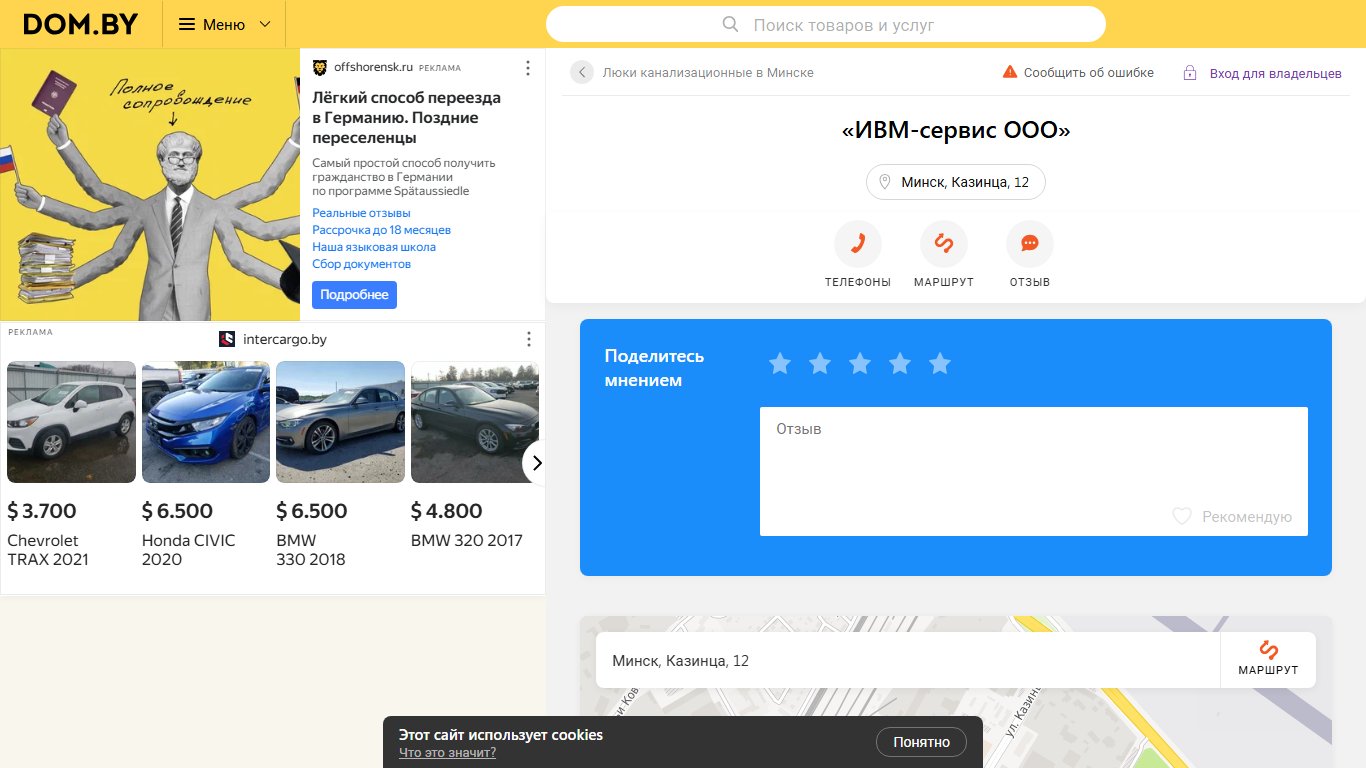
Task: Open ТЕЛЕФОНЫ phone icon
Action: (x=858, y=244)
